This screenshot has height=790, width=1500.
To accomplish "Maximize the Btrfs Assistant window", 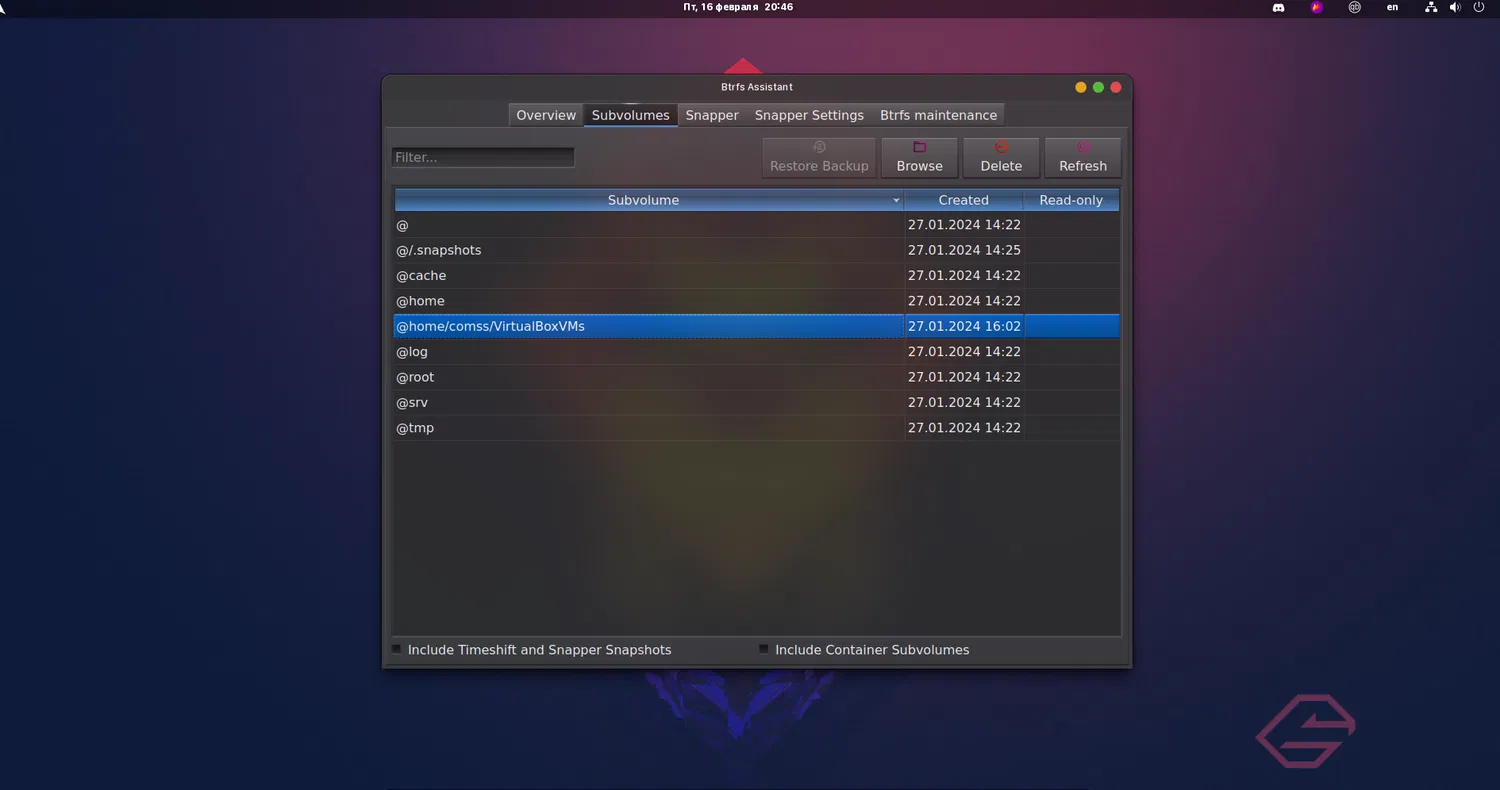I will click(1098, 87).
